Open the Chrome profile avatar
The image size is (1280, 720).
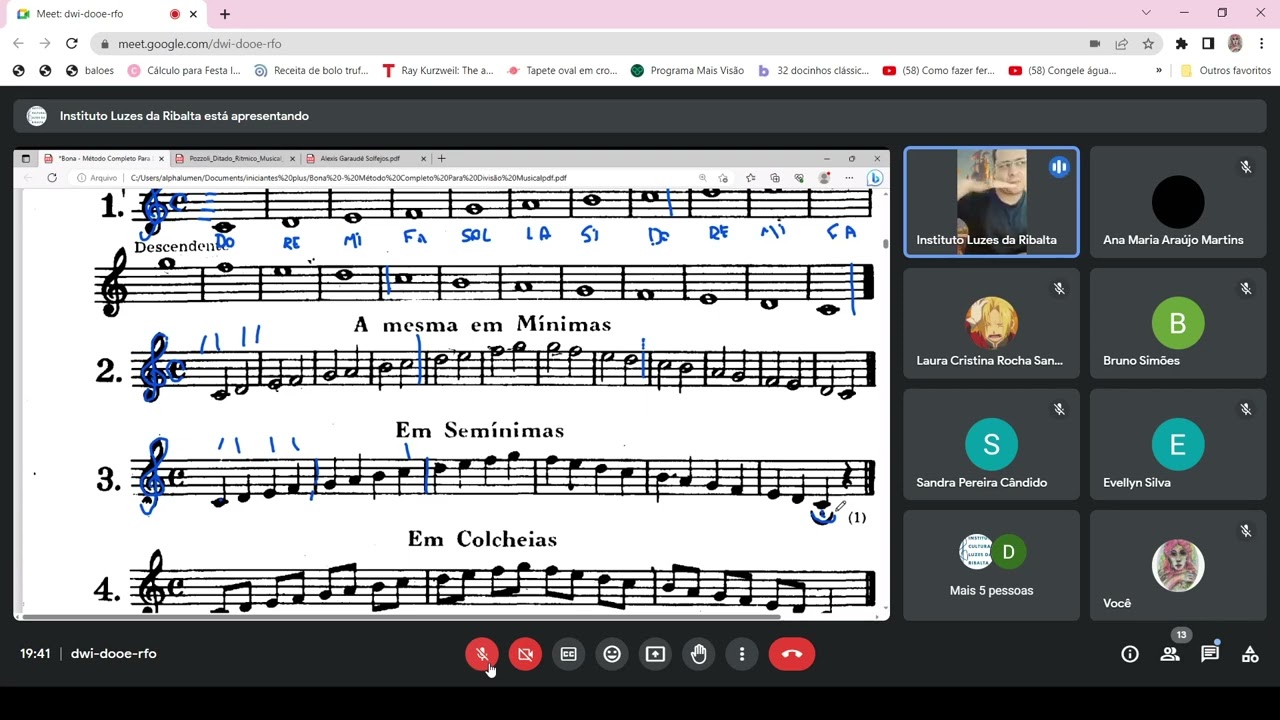tap(1235, 44)
